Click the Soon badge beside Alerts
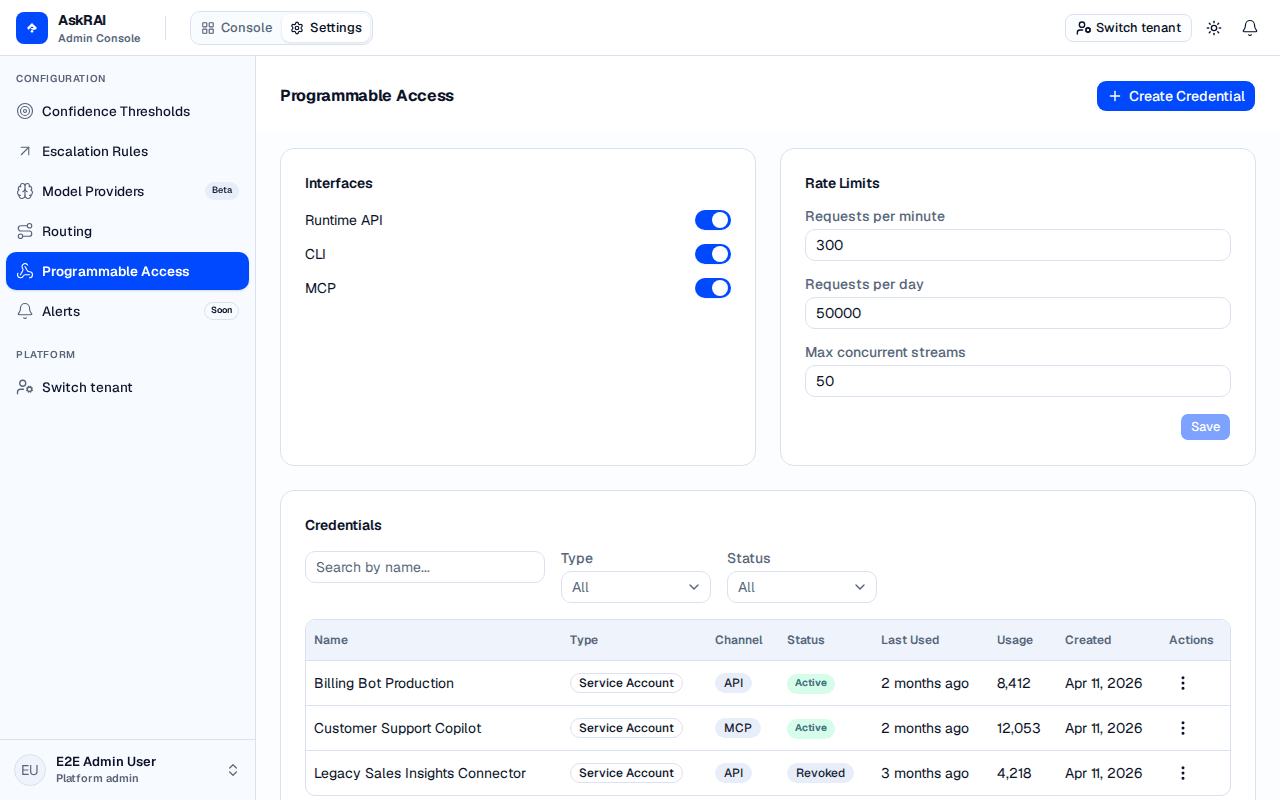Viewport: 1280px width, 800px height. coord(222,310)
